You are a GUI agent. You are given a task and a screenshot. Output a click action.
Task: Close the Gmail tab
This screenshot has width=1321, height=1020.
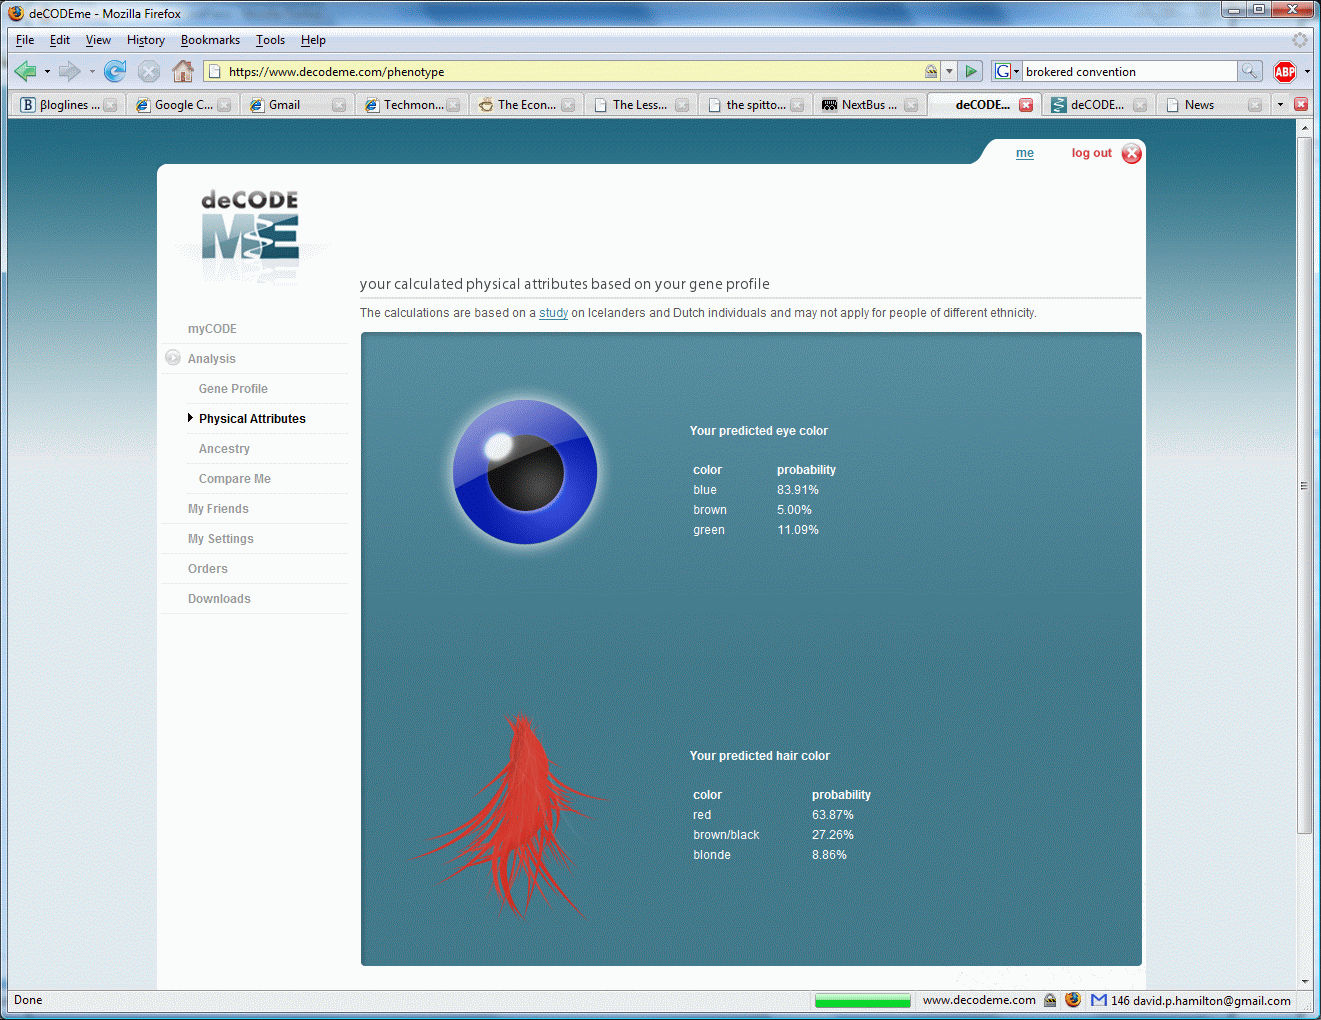(339, 105)
